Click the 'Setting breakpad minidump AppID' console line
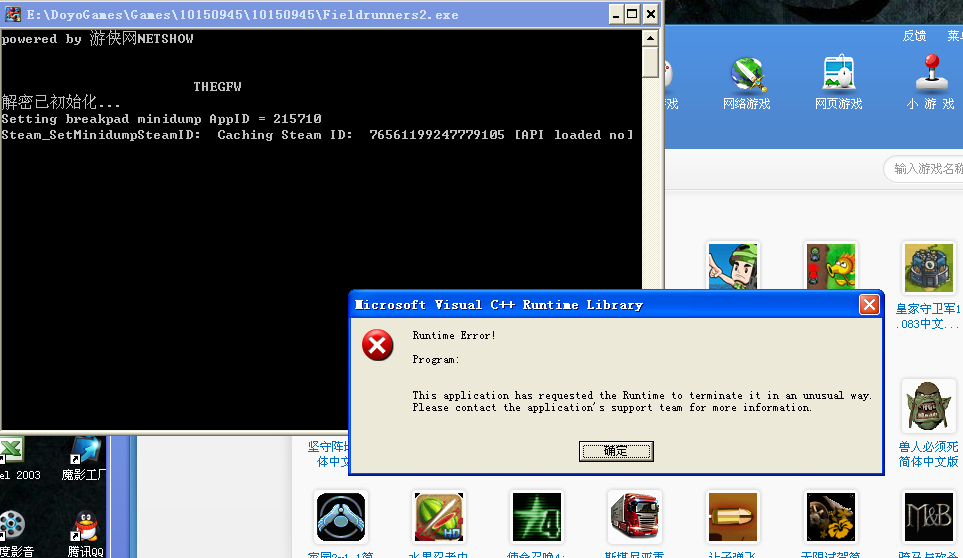 (162, 119)
